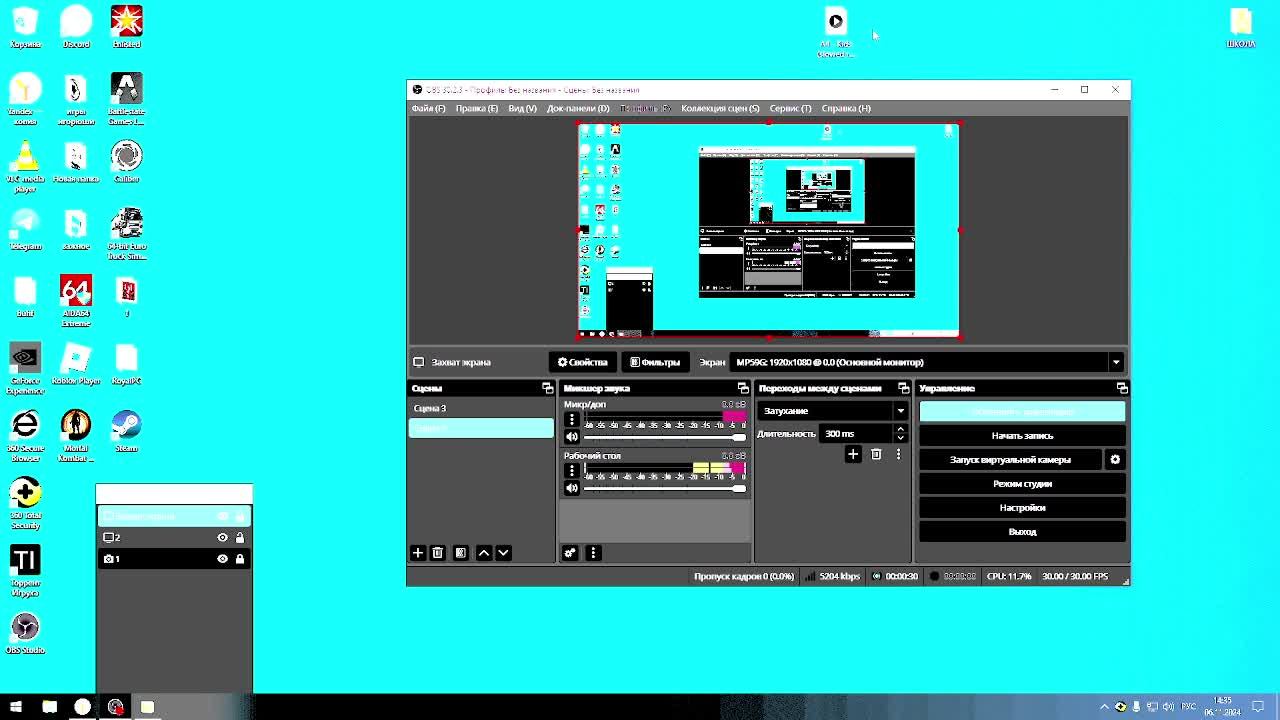1280x720 pixels.
Task: Open 360 Total Security shortcut
Action: 25,503
